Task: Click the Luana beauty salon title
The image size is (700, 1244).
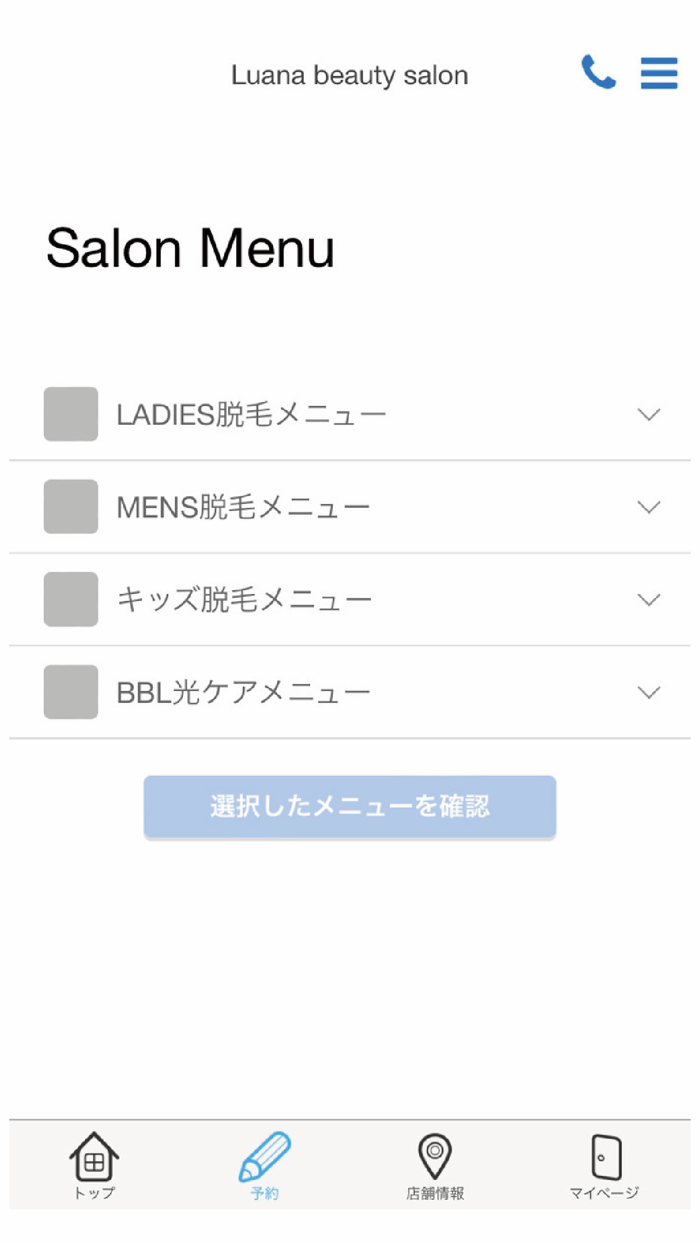Action: 349,75
